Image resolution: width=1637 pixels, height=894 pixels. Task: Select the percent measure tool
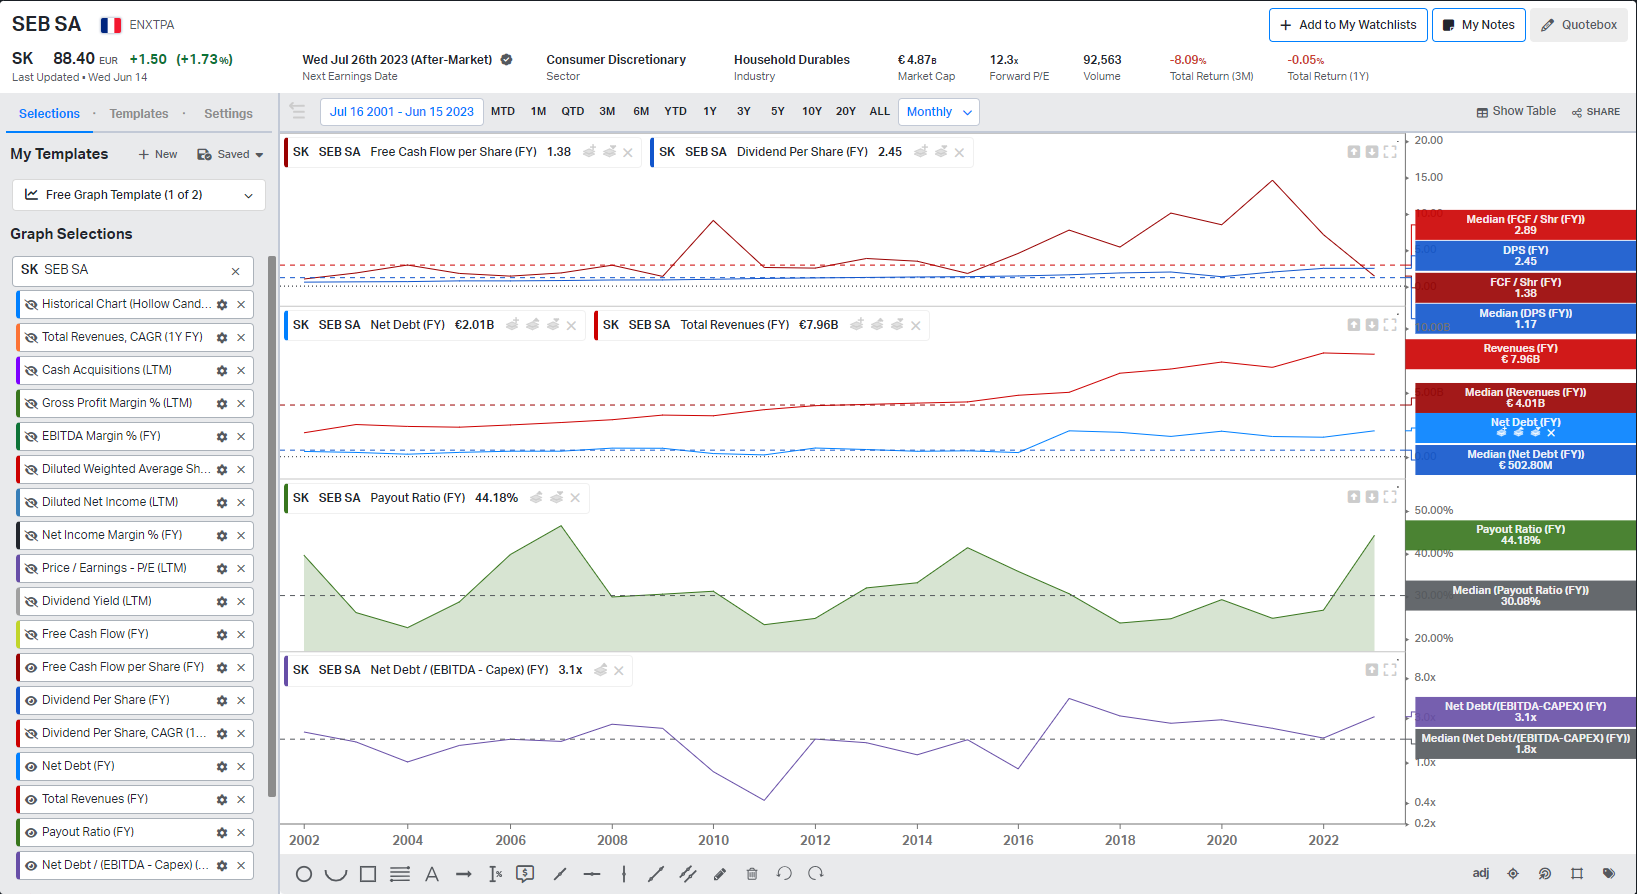[x=496, y=874]
